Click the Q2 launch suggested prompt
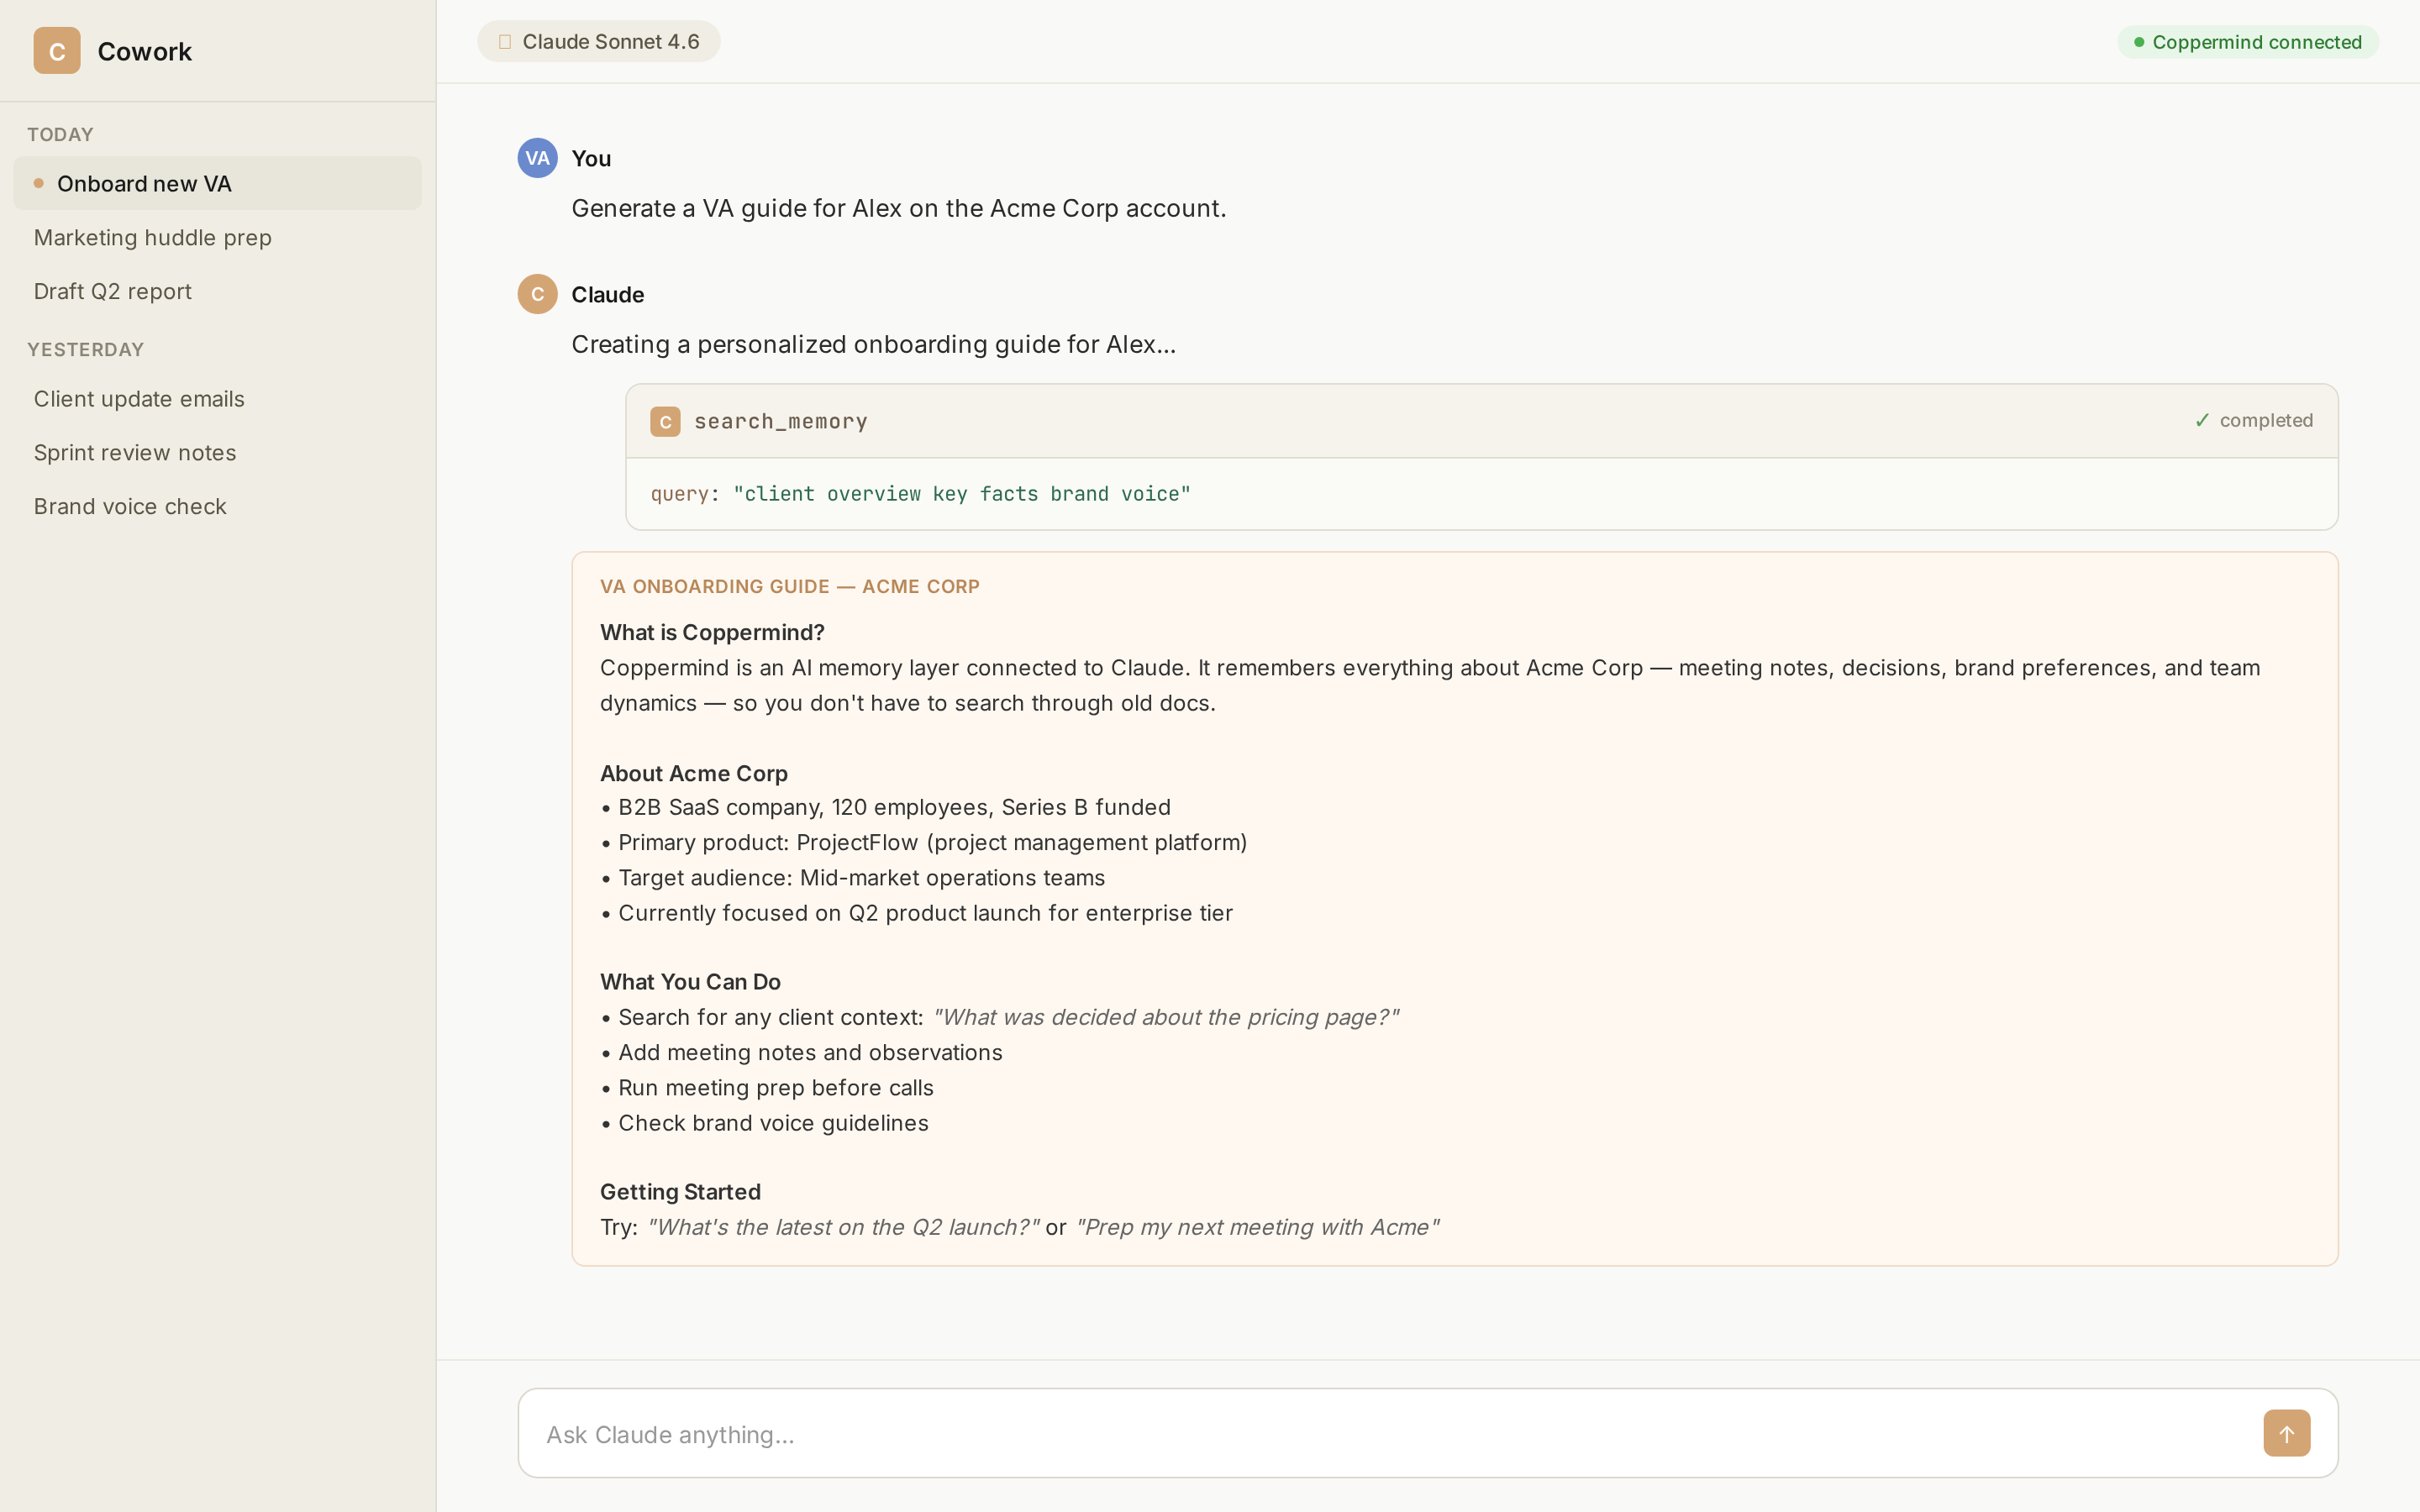Screen dimensions: 2420x1512 pos(843,1227)
